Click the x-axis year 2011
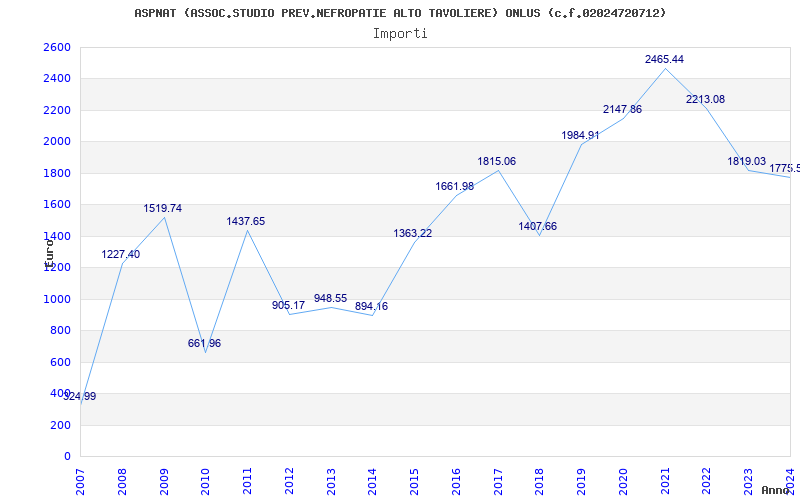The height and width of the screenshot is (500, 800). coord(247,482)
